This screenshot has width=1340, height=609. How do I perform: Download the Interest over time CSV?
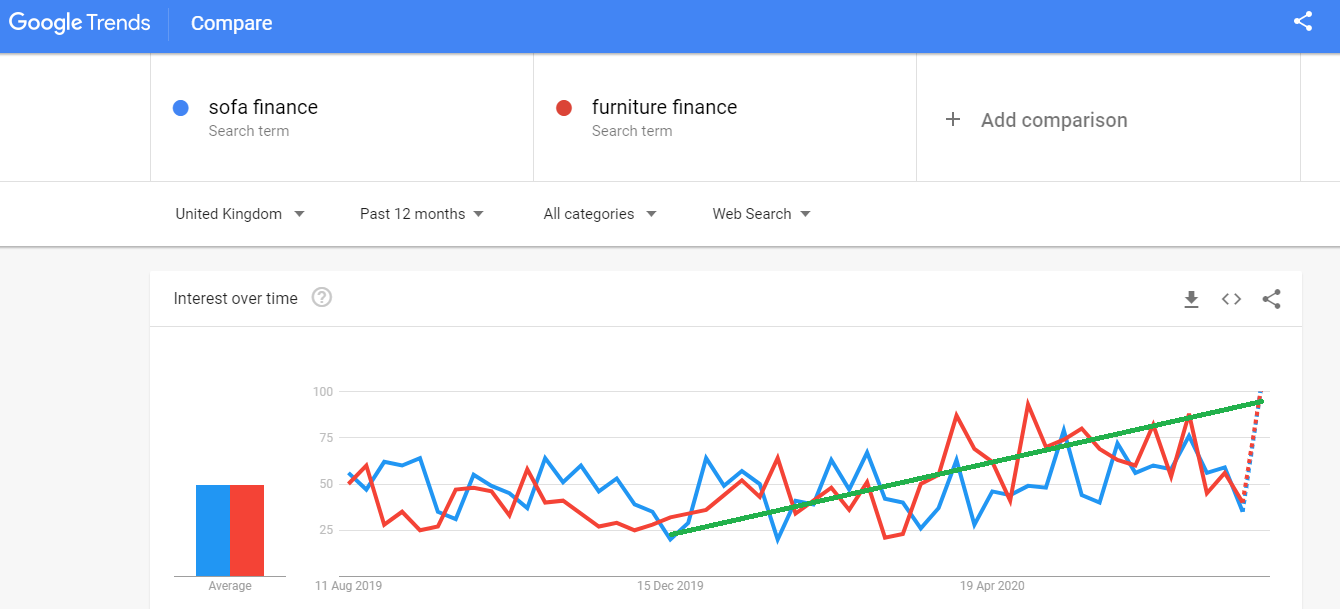[x=1191, y=299]
